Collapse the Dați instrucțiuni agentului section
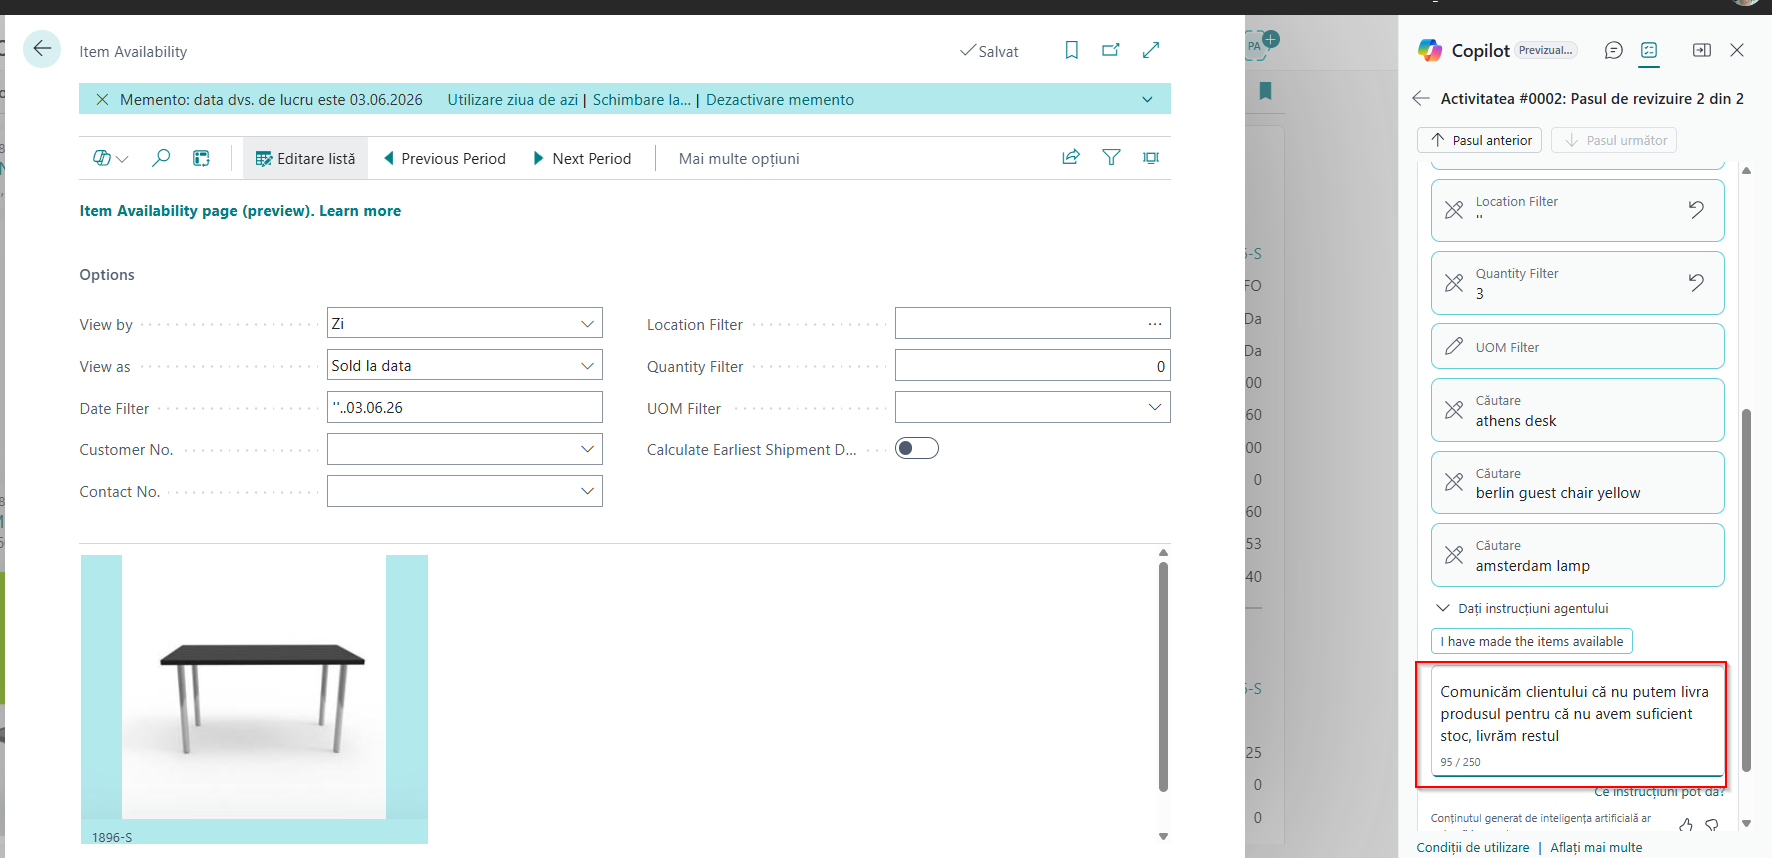Screen dimensions: 1772x858 (x=1443, y=608)
